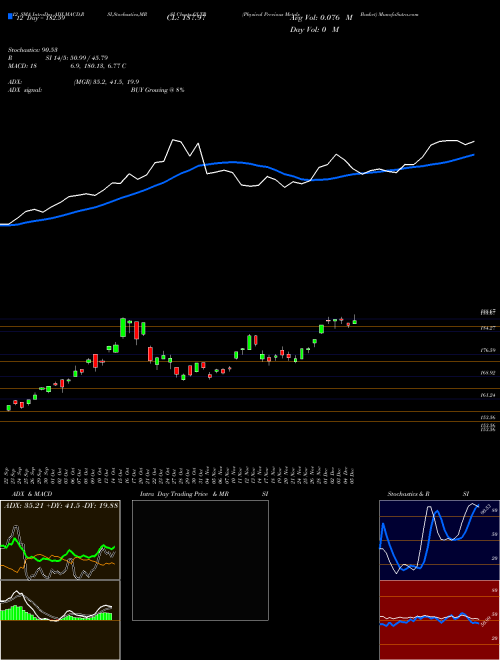
Task: Click the 'BUY Growing @ 8%' ADX signal
Action: 157,90
